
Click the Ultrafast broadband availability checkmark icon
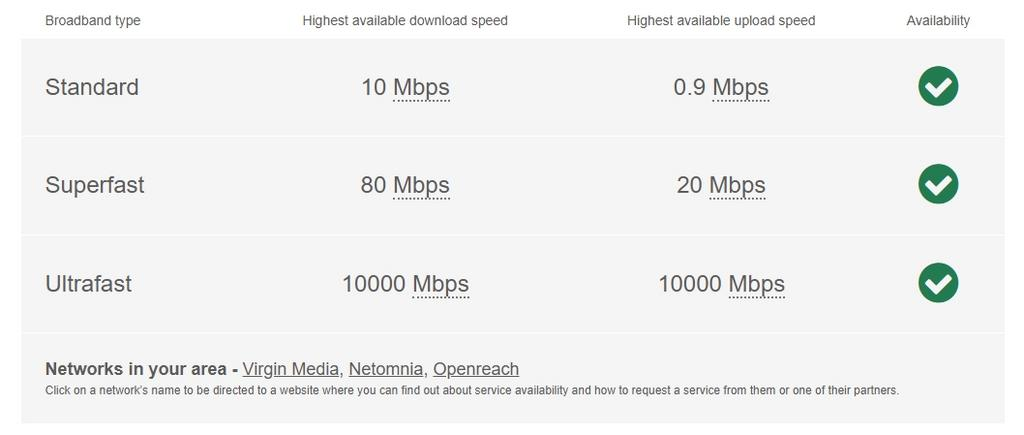click(x=938, y=282)
